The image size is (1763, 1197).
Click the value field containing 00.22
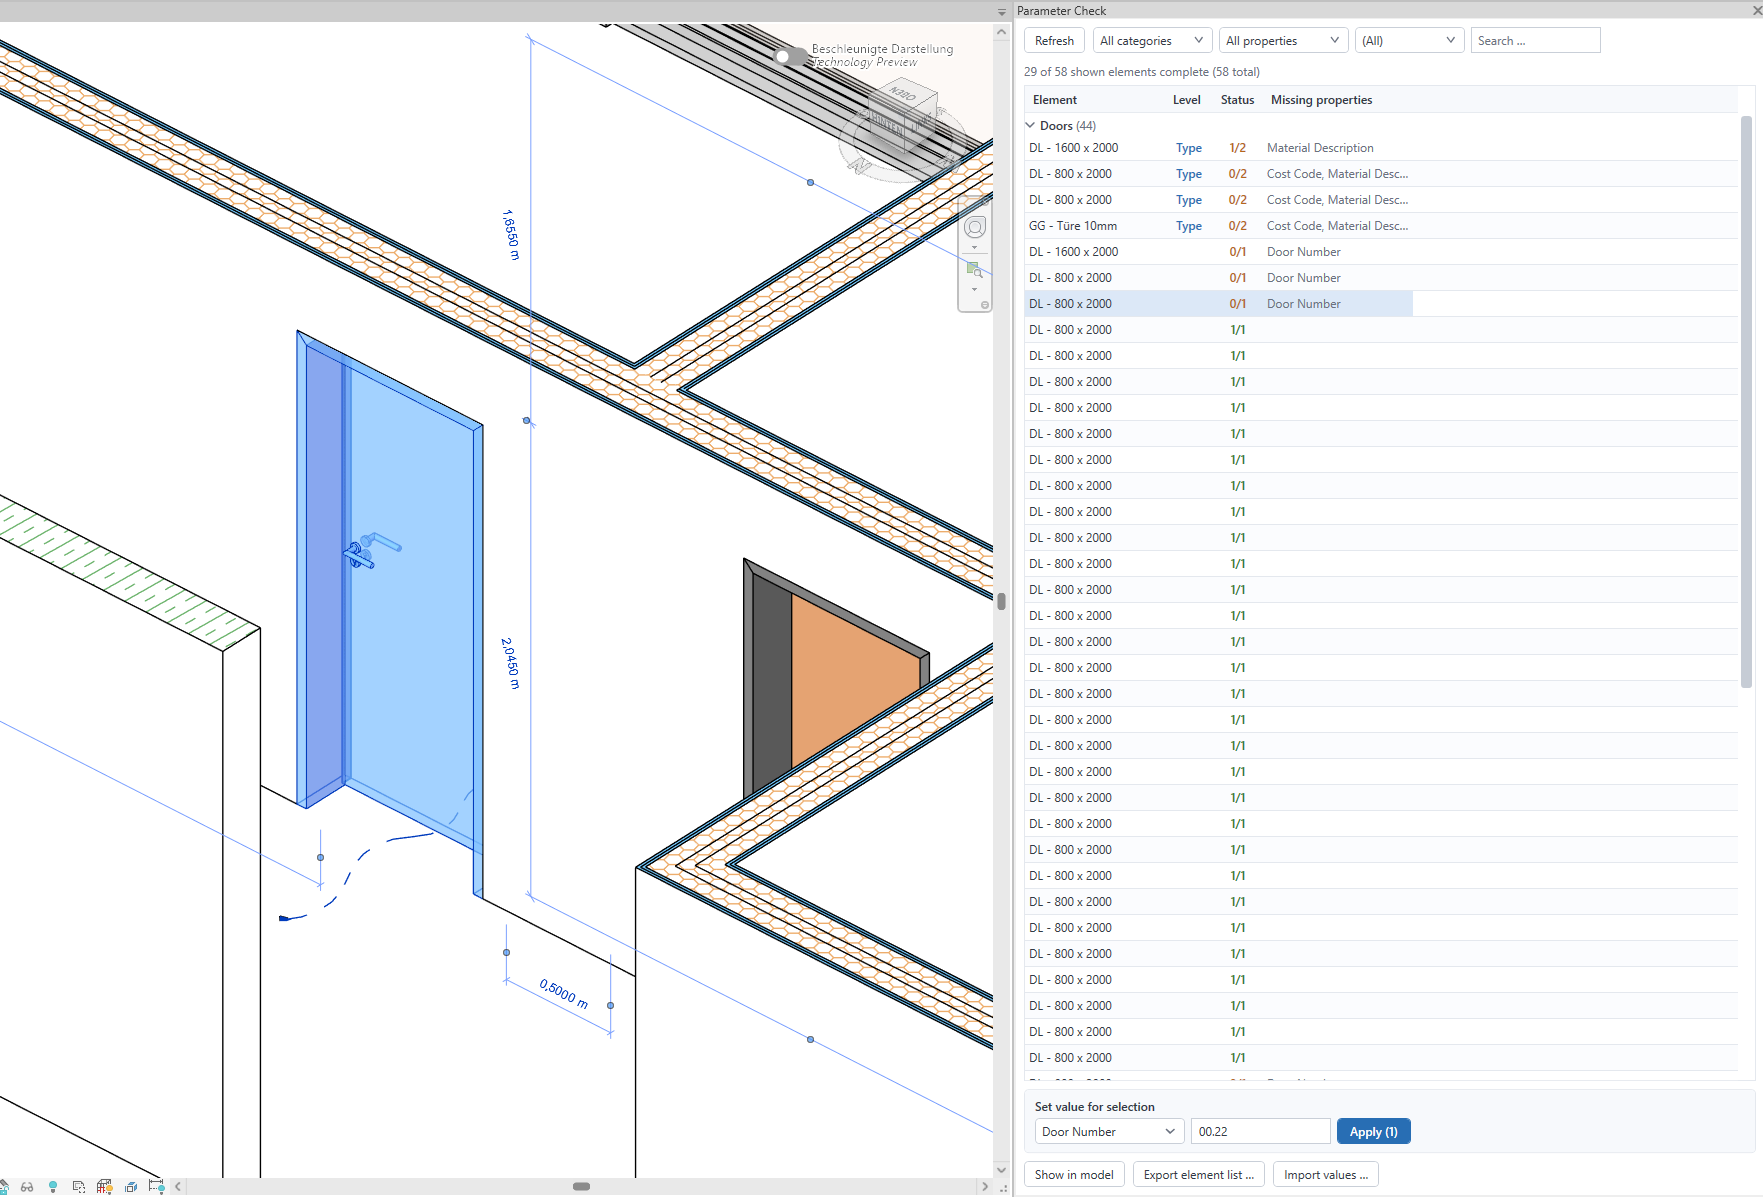coord(1260,1132)
